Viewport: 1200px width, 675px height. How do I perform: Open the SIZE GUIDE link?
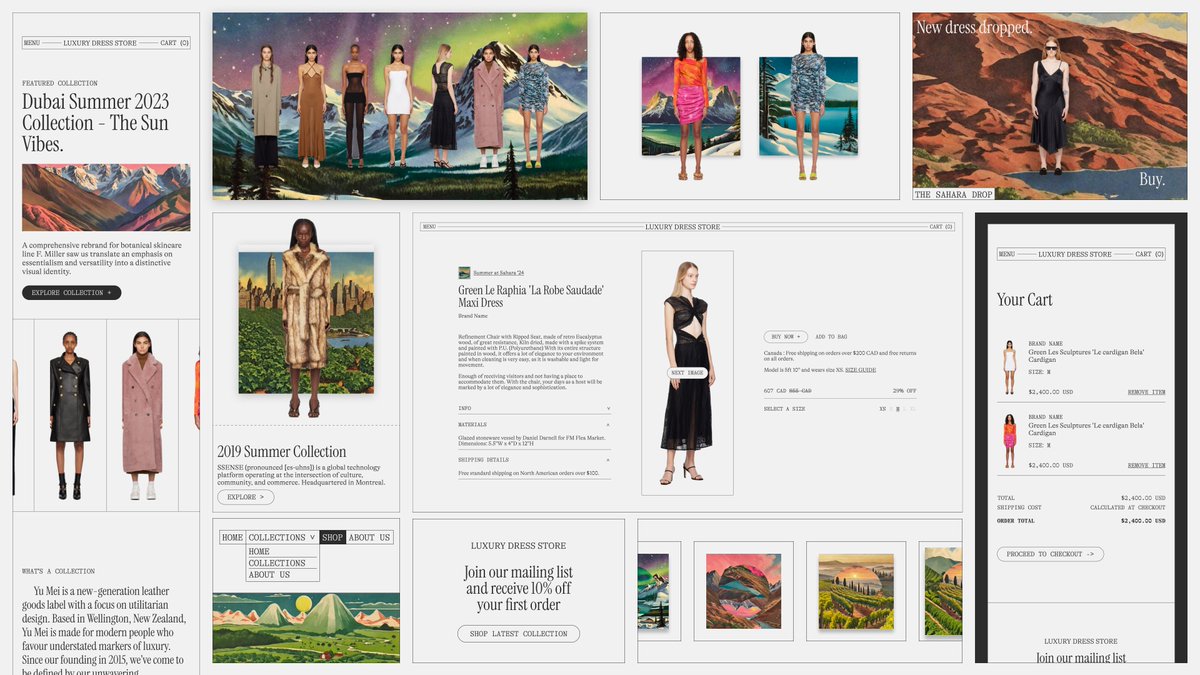coord(860,370)
